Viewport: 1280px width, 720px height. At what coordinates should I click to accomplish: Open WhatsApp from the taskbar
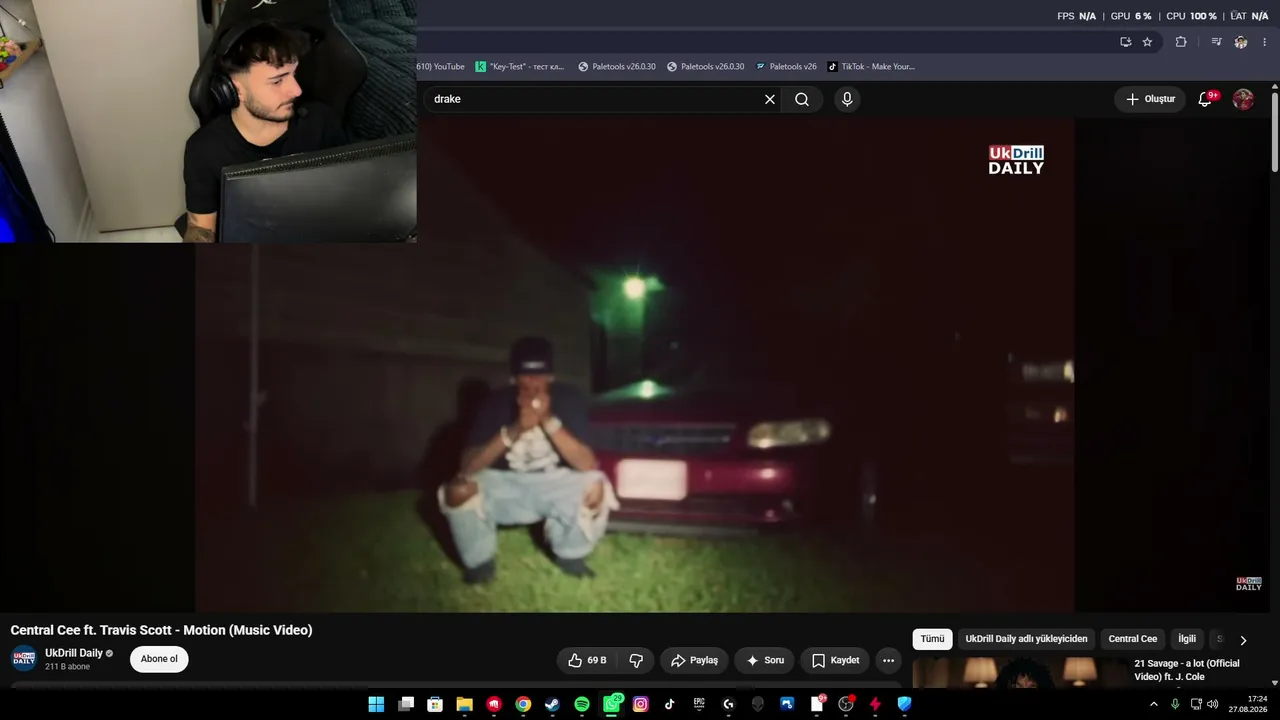611,704
